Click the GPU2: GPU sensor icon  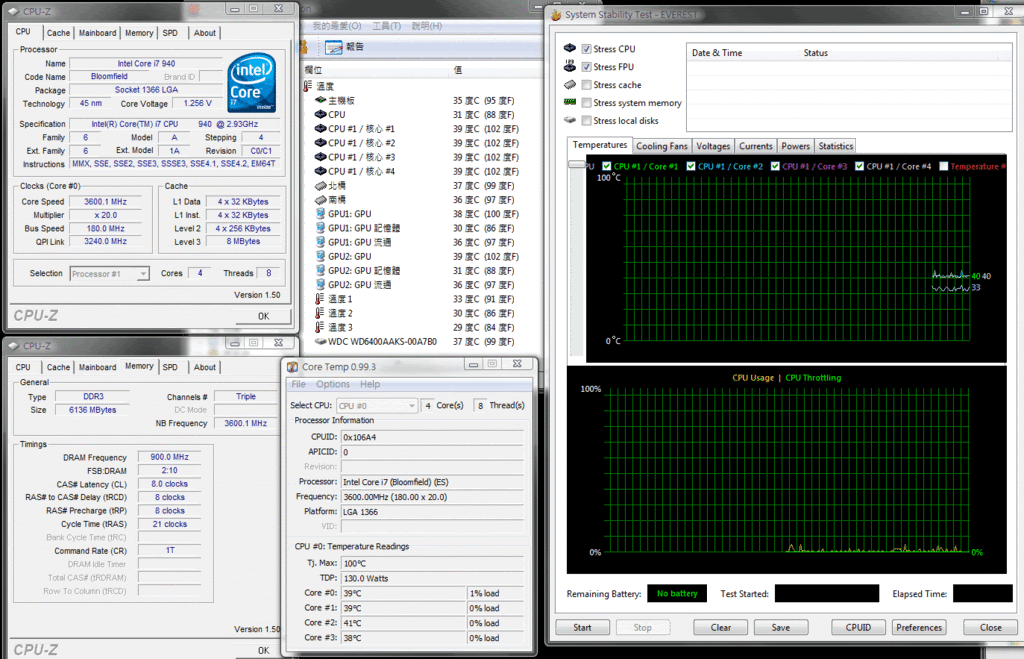321,256
